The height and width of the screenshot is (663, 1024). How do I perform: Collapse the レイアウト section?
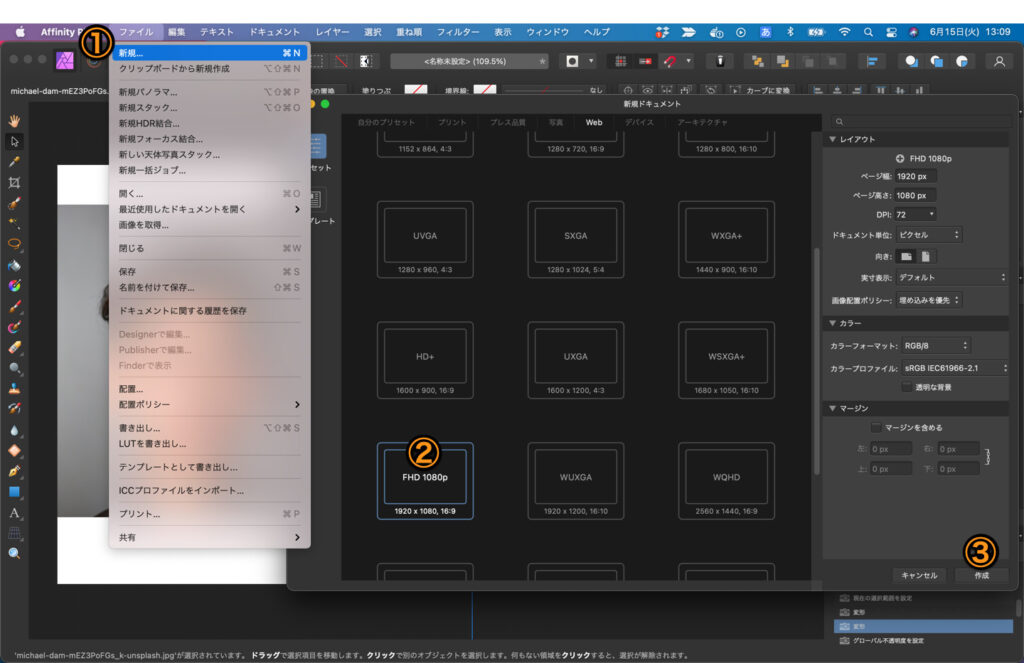[831, 139]
